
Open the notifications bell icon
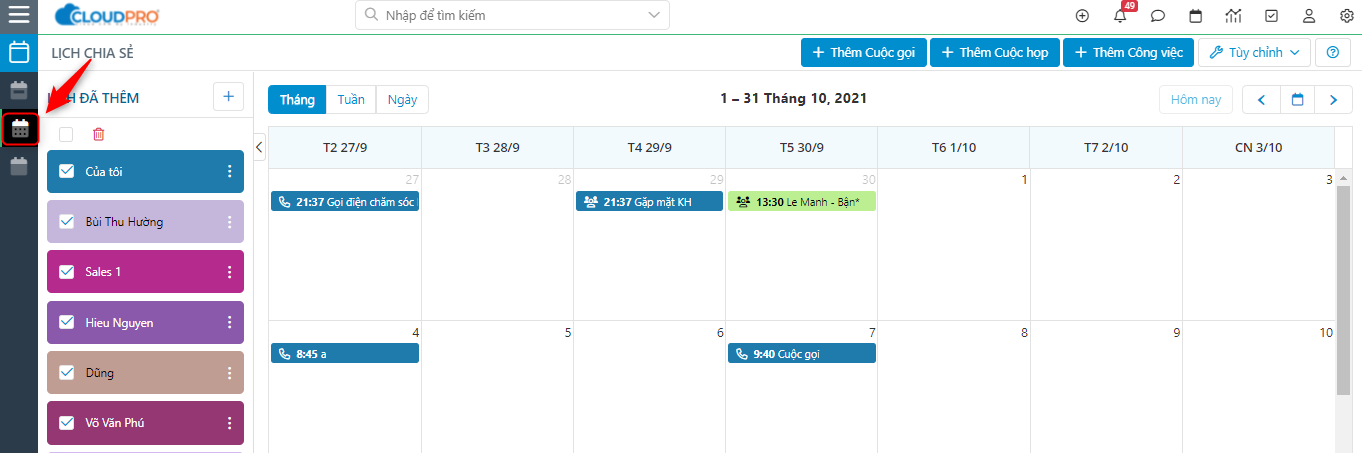1120,16
